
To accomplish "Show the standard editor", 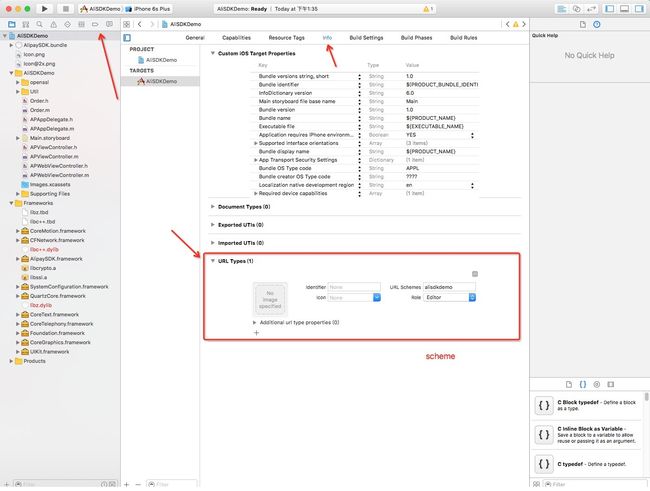I will (562, 9).
